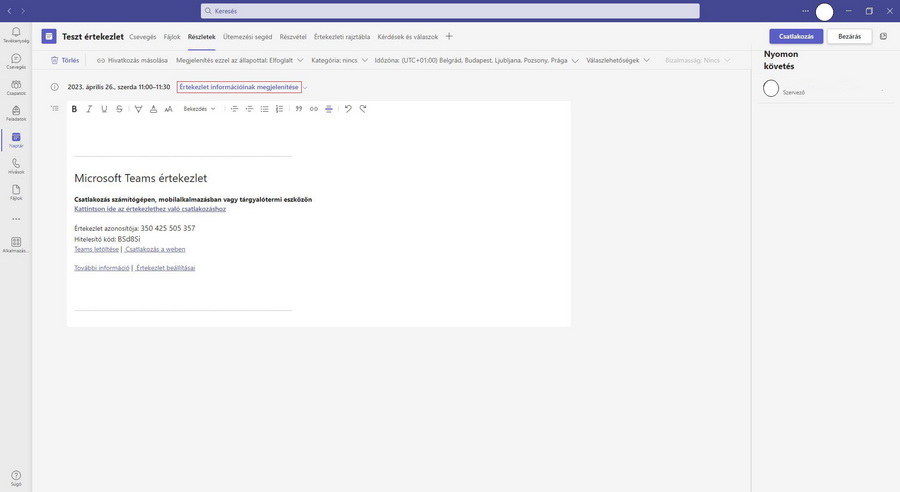Open the profile avatar menu
Viewport: 900px width, 492px height.
click(x=824, y=11)
